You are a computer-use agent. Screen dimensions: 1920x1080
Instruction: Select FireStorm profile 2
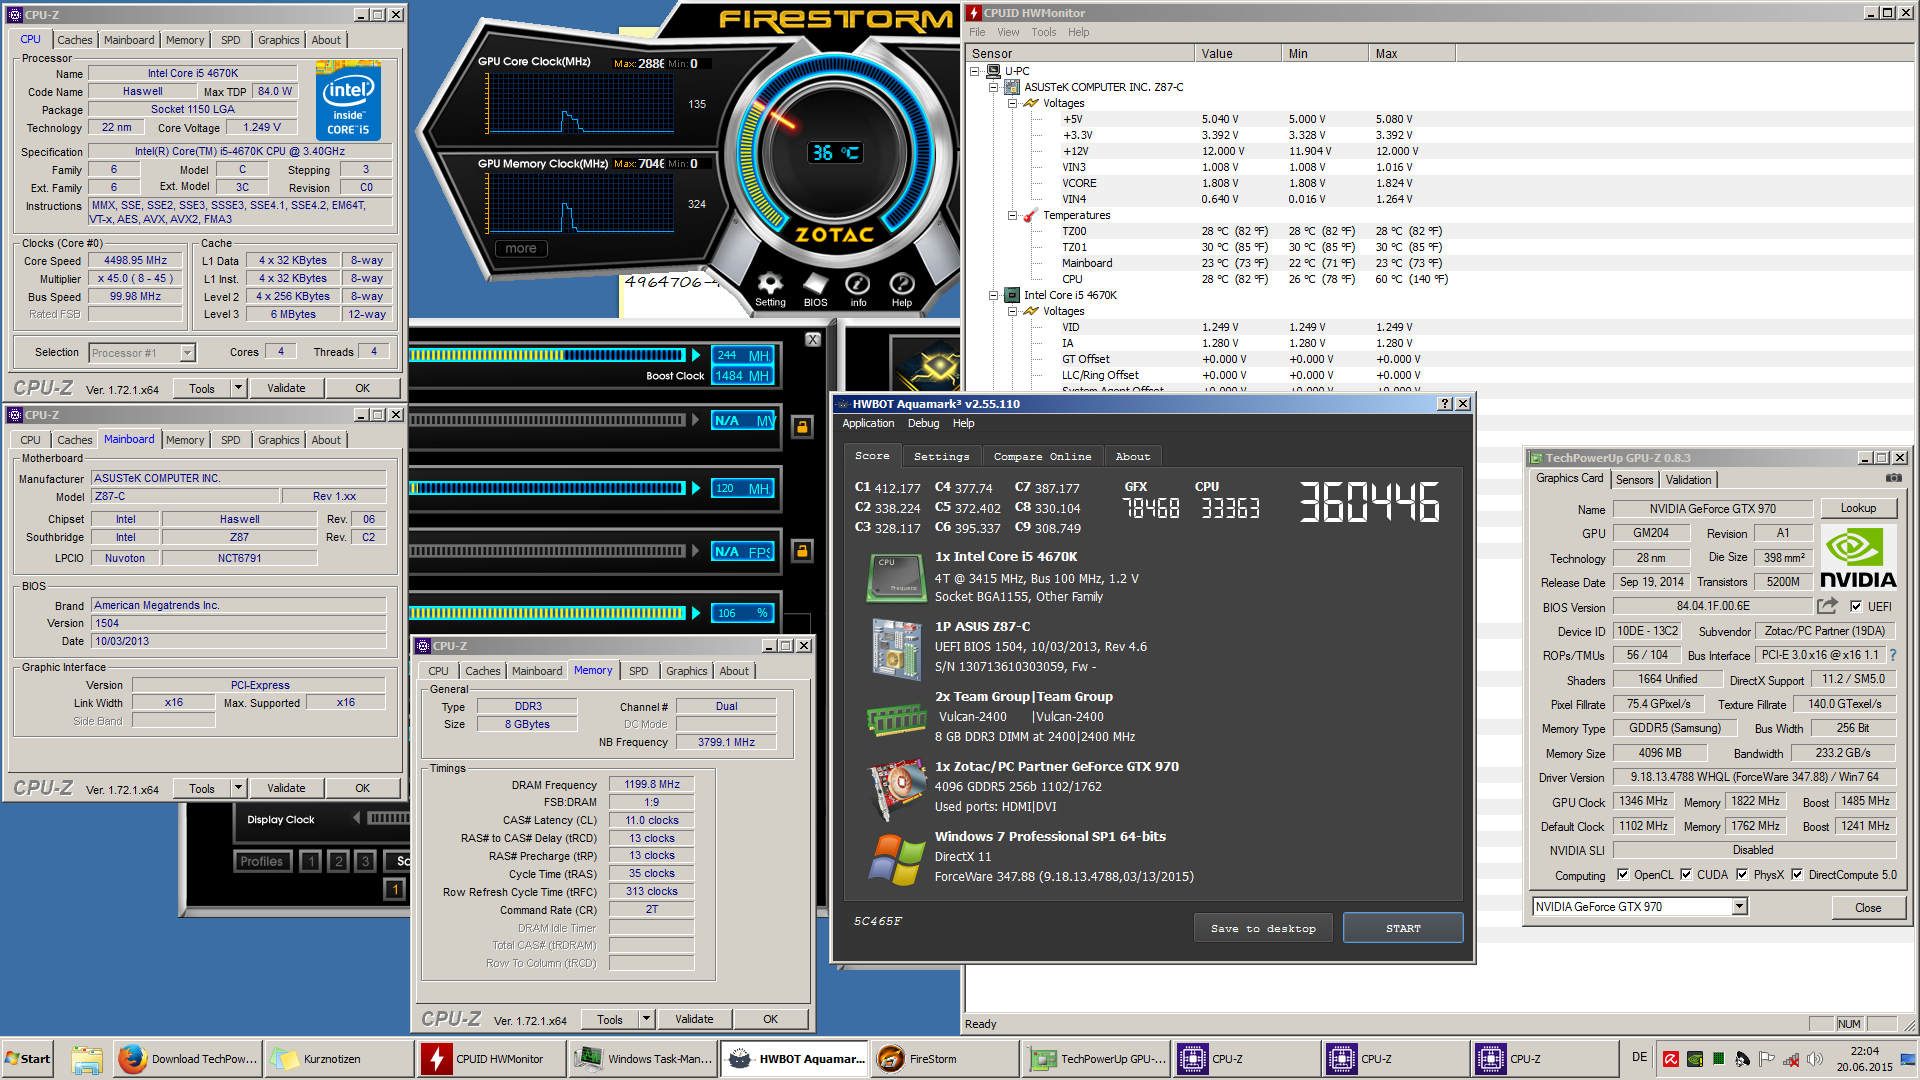(x=338, y=861)
